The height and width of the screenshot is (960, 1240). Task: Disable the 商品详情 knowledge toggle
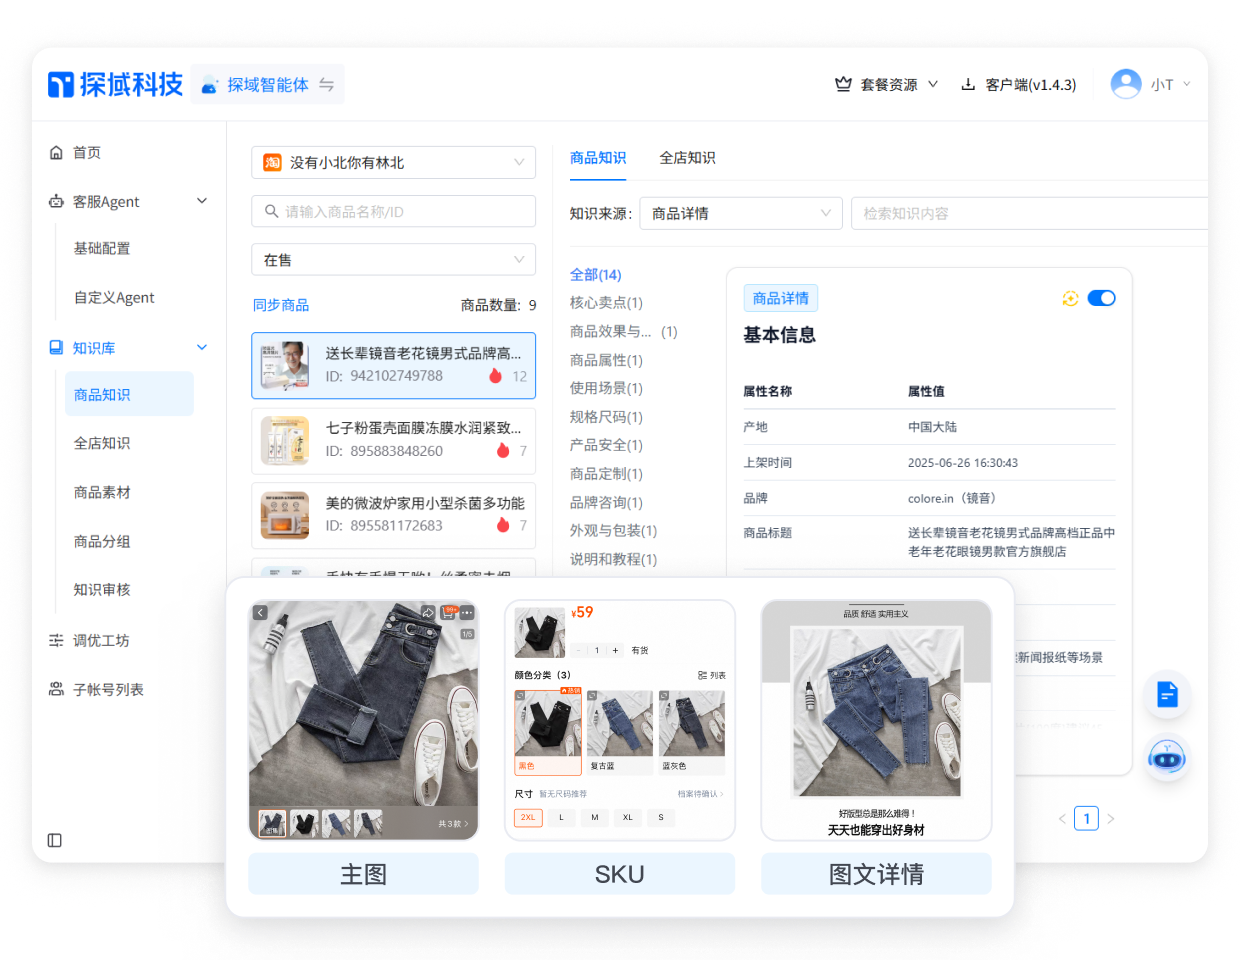tap(1101, 297)
